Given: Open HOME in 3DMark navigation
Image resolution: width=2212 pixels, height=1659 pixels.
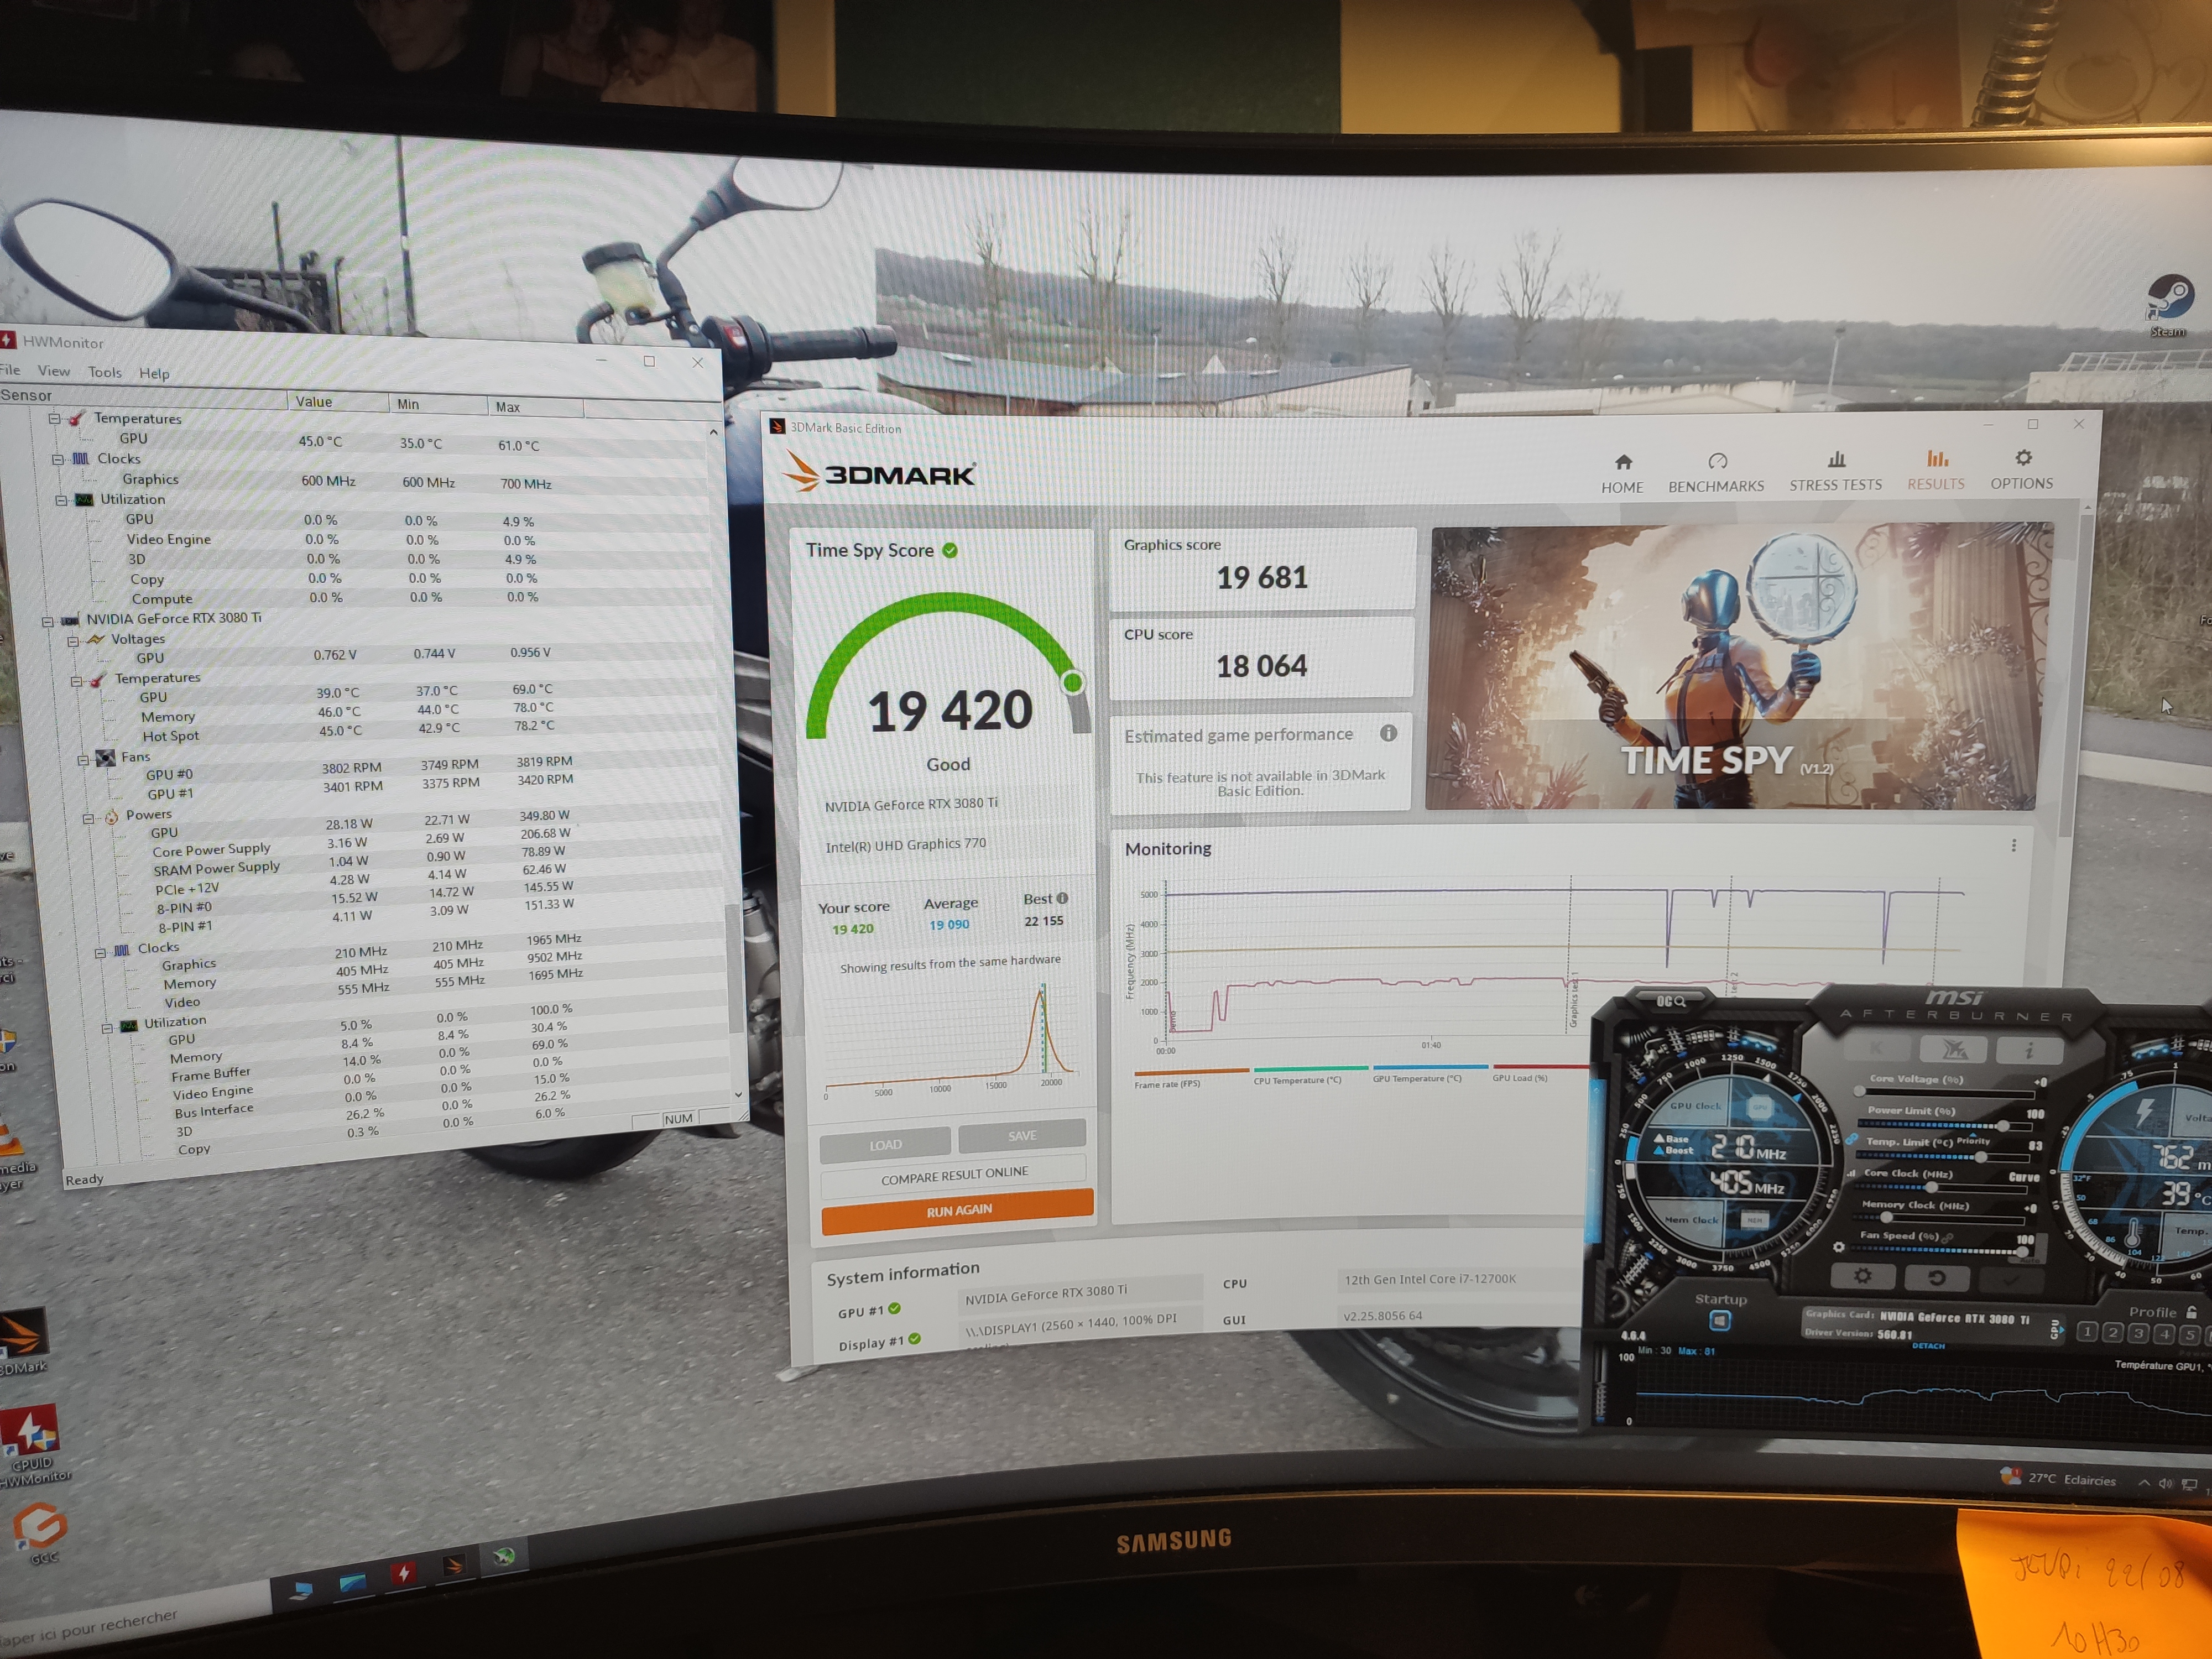Looking at the screenshot, I should coord(1622,474).
